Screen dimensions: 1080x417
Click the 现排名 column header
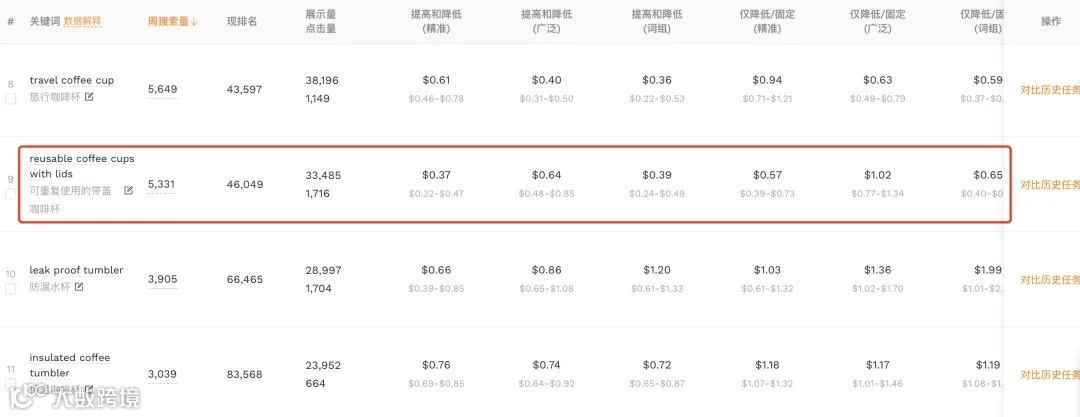pos(242,21)
